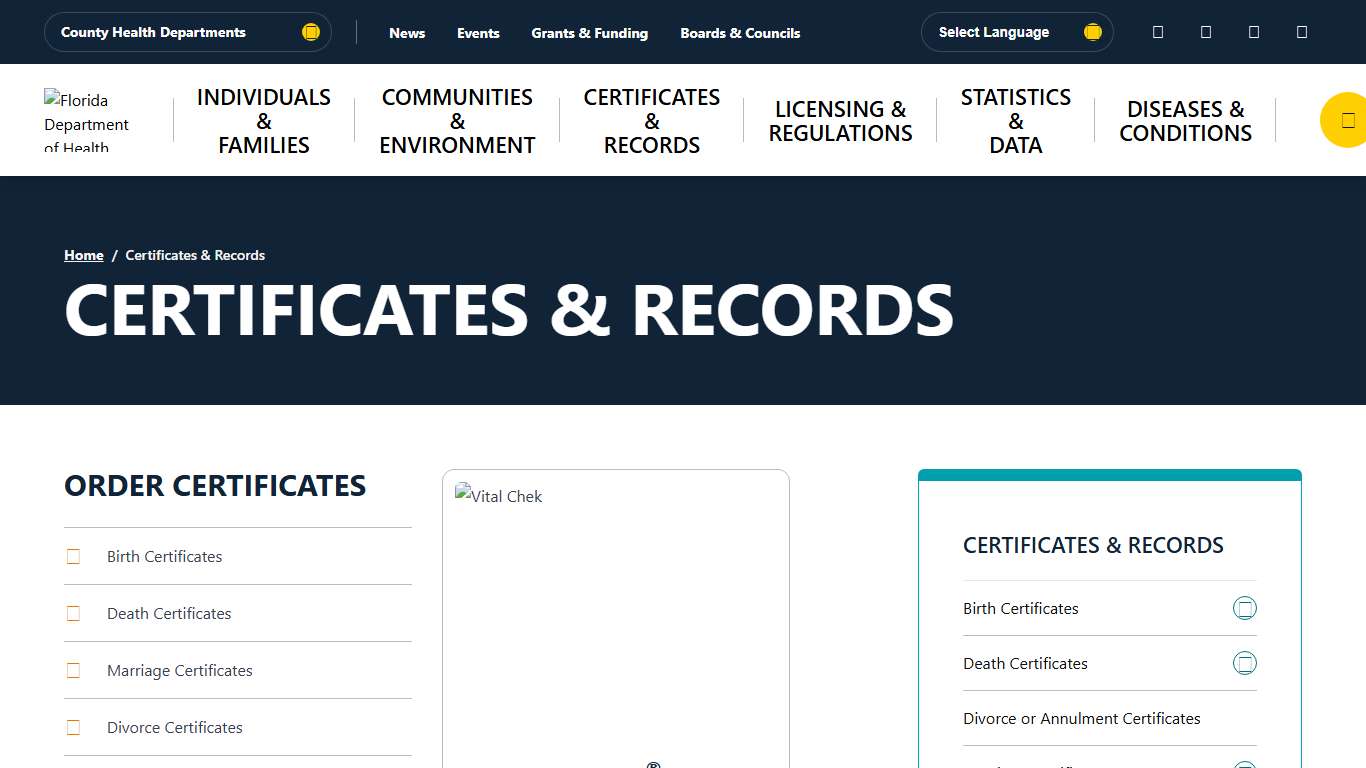The image size is (1366, 768).
Task: Select the Licensing & Regulations menu item
Action: 840,120
